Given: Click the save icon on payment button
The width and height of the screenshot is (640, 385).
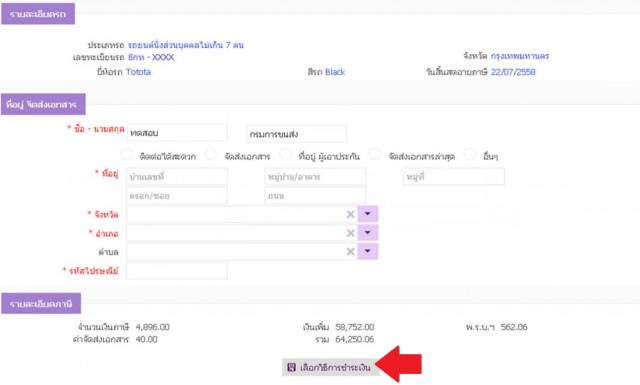Looking at the screenshot, I should [x=291, y=367].
